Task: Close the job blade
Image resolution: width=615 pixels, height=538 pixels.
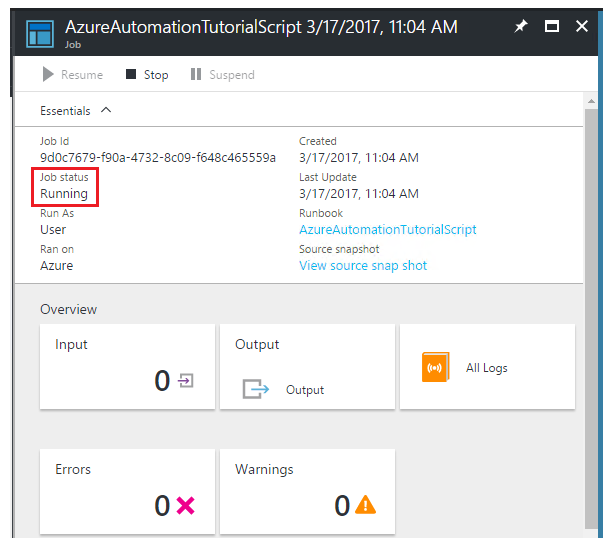Action: click(x=582, y=26)
